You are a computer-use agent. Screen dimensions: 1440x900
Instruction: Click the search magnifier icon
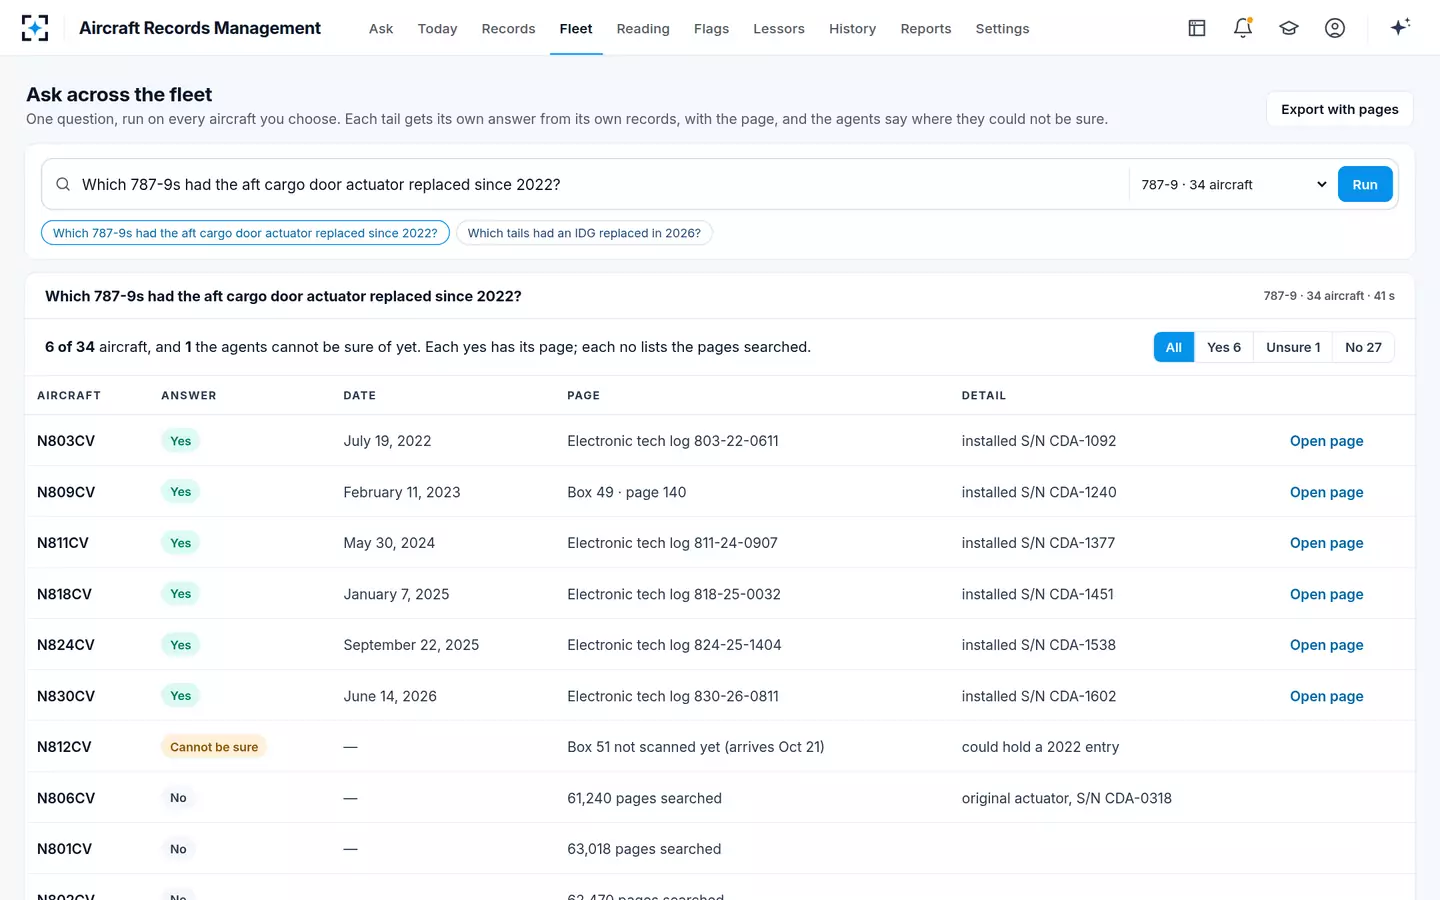click(63, 184)
